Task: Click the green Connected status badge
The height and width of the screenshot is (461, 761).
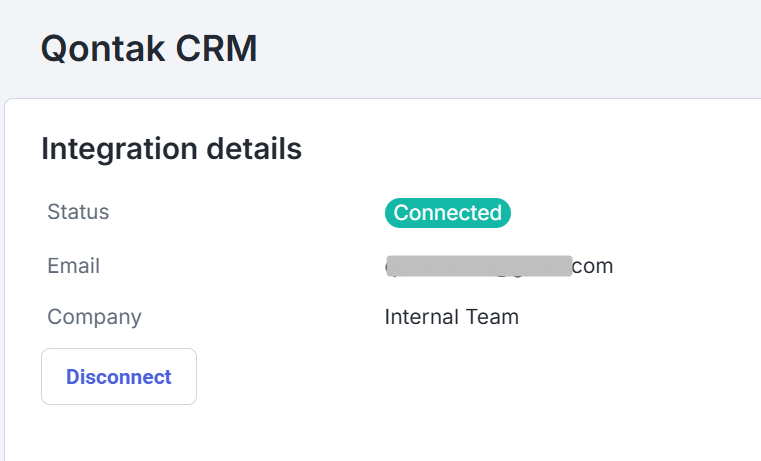Action: coord(447,213)
